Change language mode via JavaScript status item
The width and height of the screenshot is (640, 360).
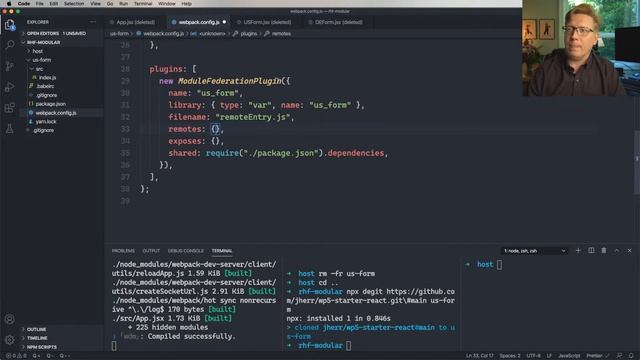coord(569,356)
